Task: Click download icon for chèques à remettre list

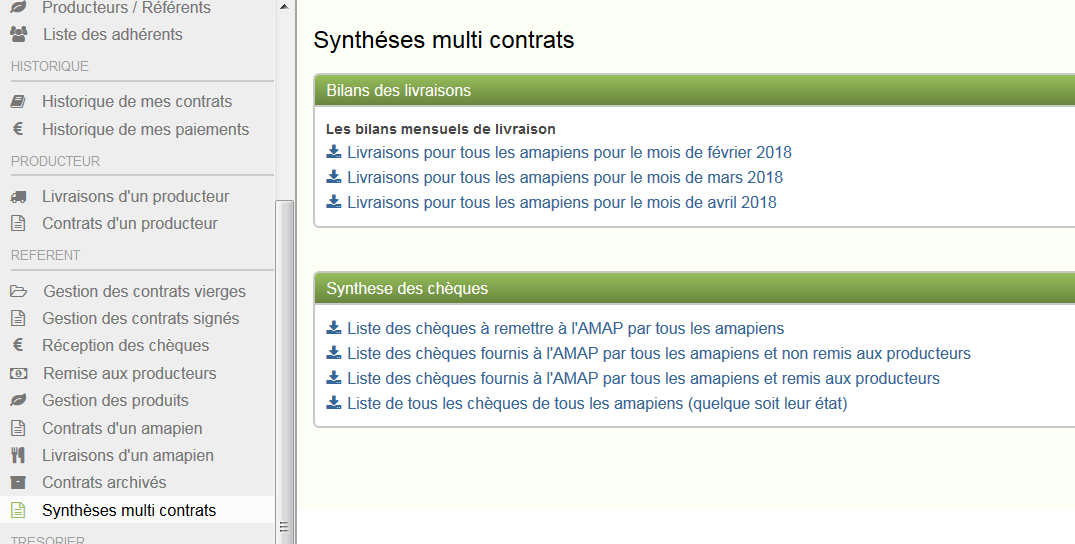Action: pos(334,327)
